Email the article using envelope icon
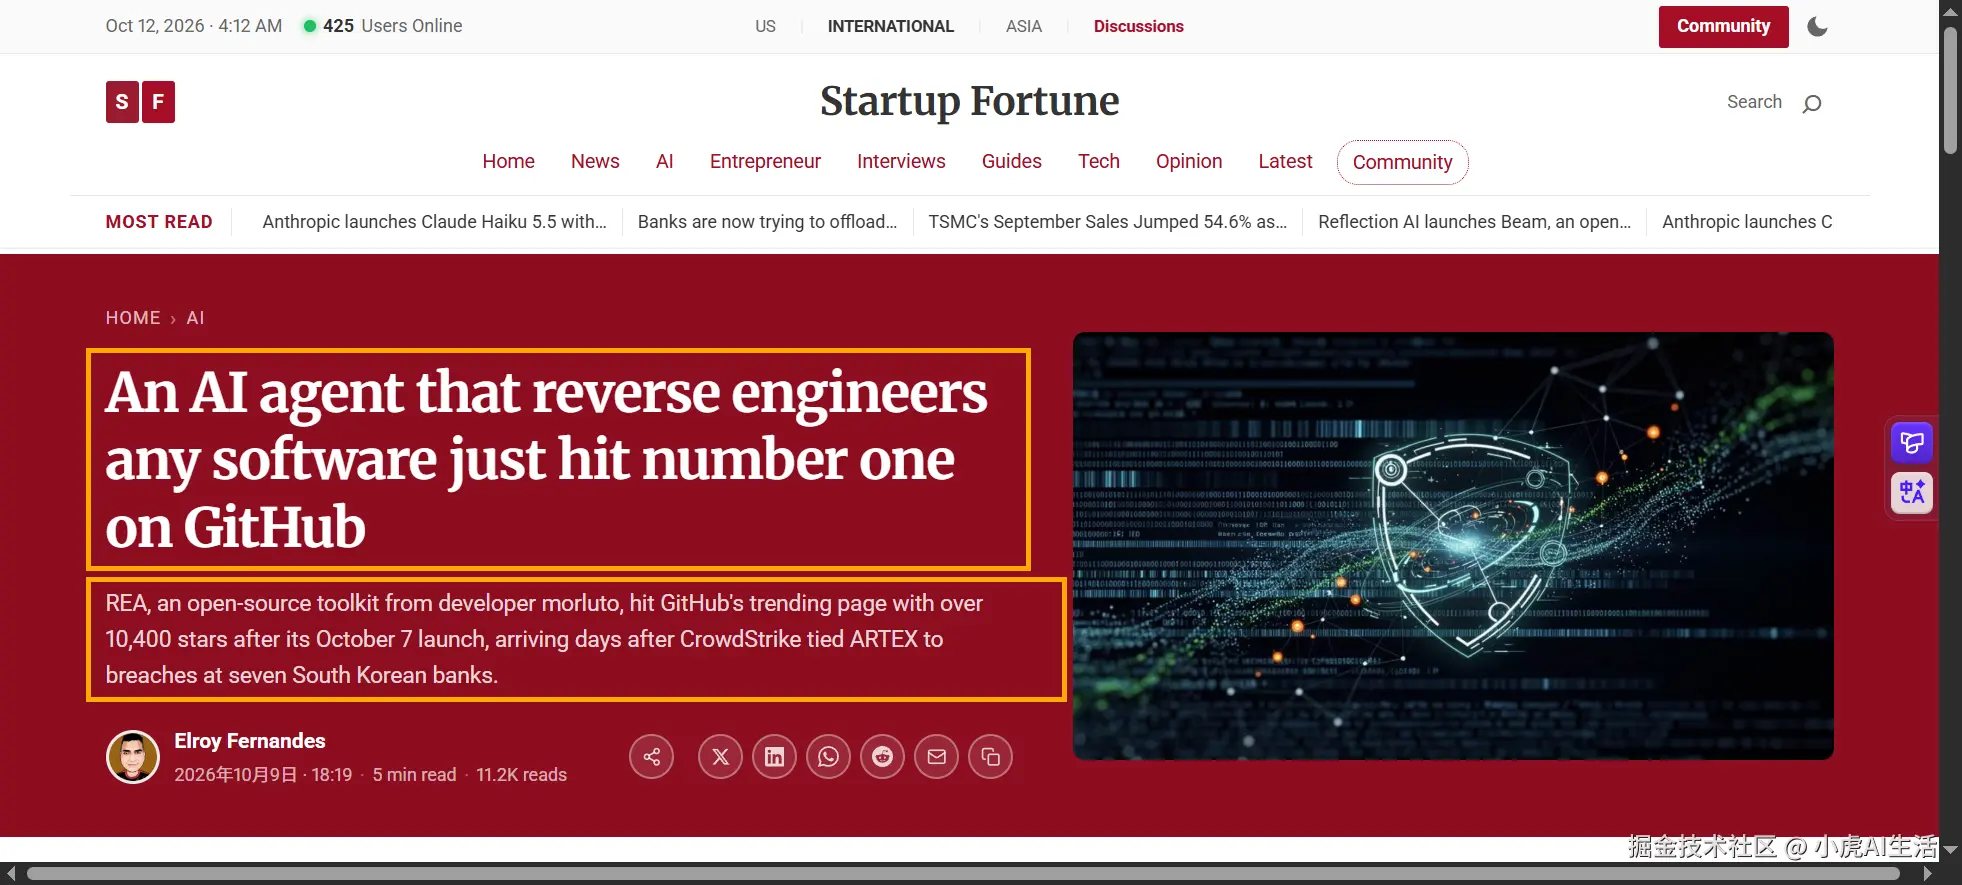 click(936, 757)
